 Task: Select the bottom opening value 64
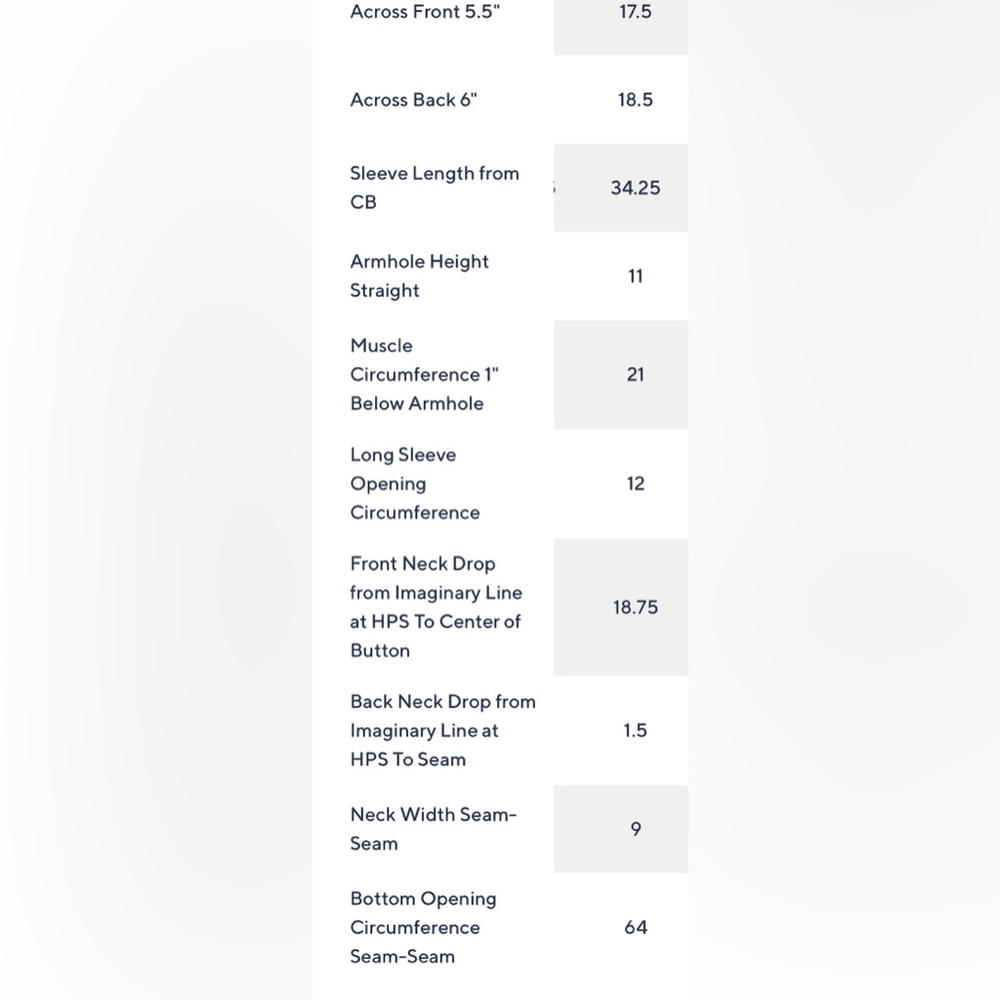point(635,927)
